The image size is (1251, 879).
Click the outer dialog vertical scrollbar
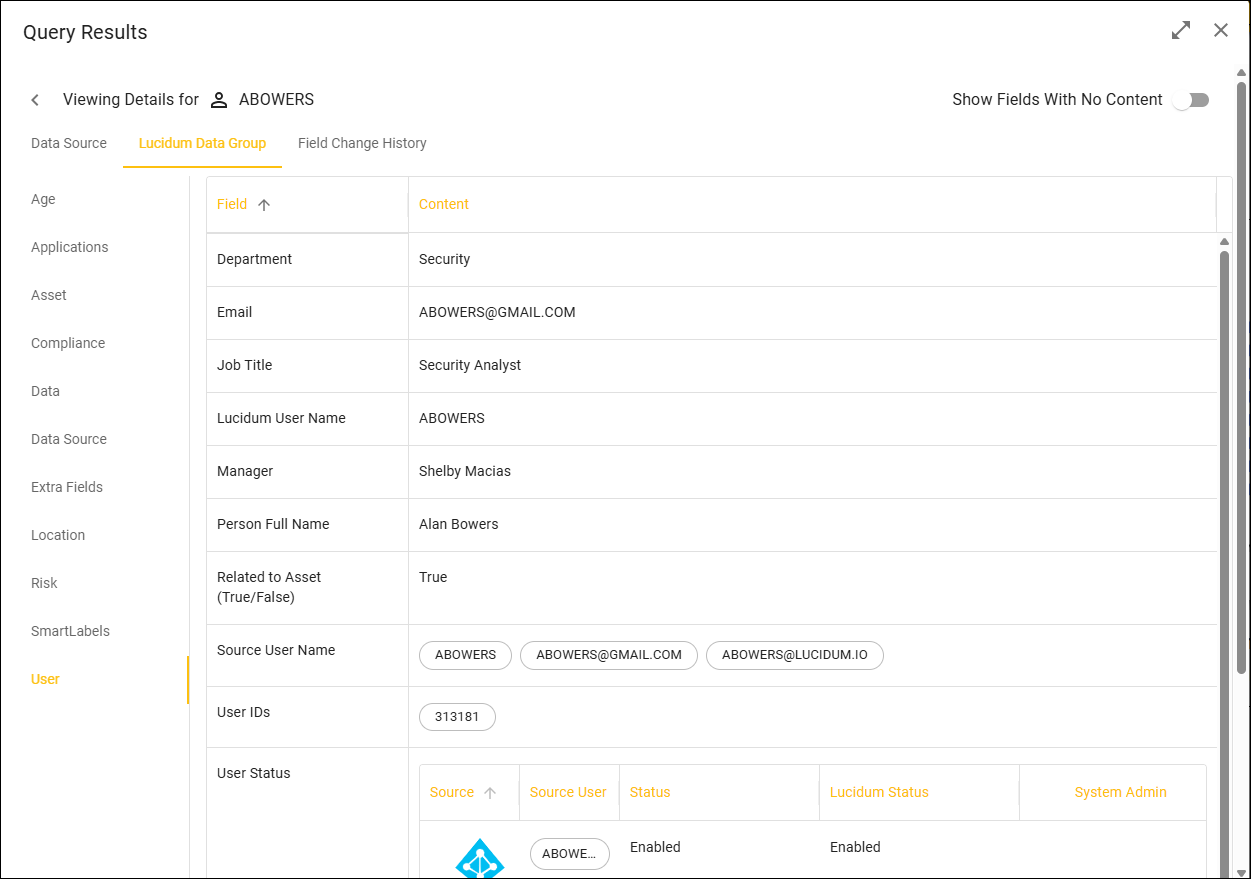(x=1241, y=380)
